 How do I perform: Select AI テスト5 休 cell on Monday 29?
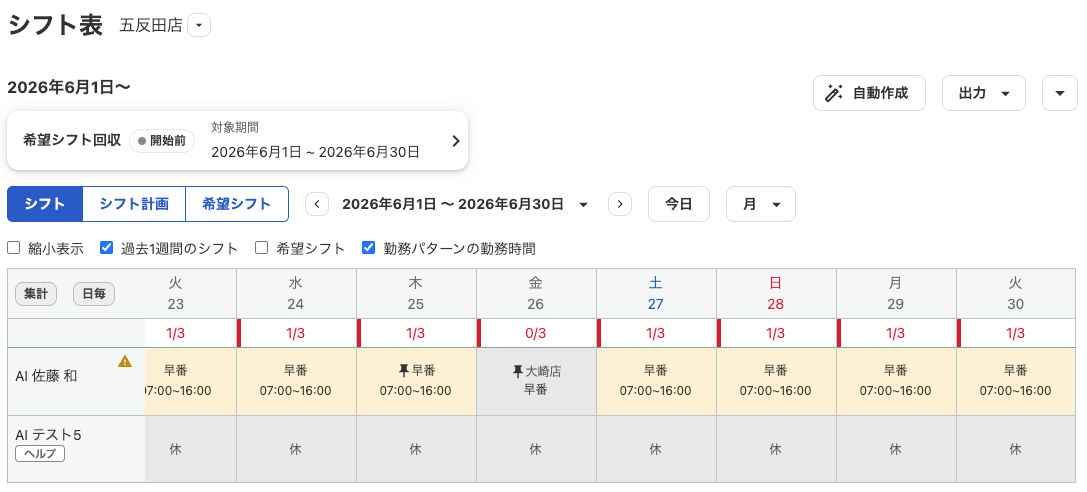[x=896, y=449]
